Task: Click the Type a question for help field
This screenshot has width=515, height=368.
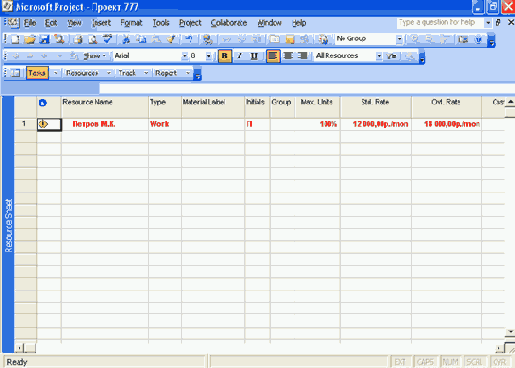Action: 441,23
